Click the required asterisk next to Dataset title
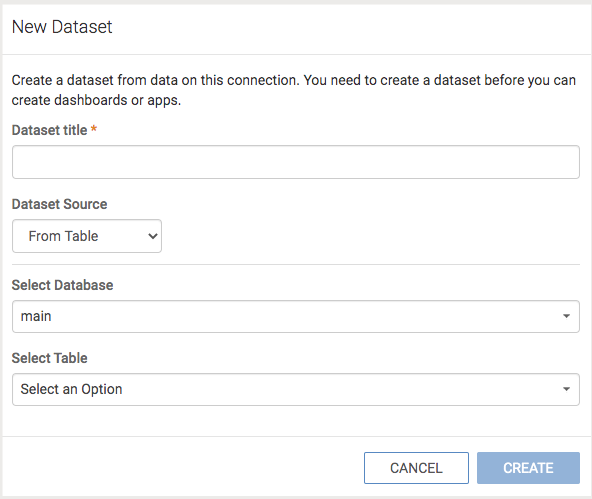 94,129
